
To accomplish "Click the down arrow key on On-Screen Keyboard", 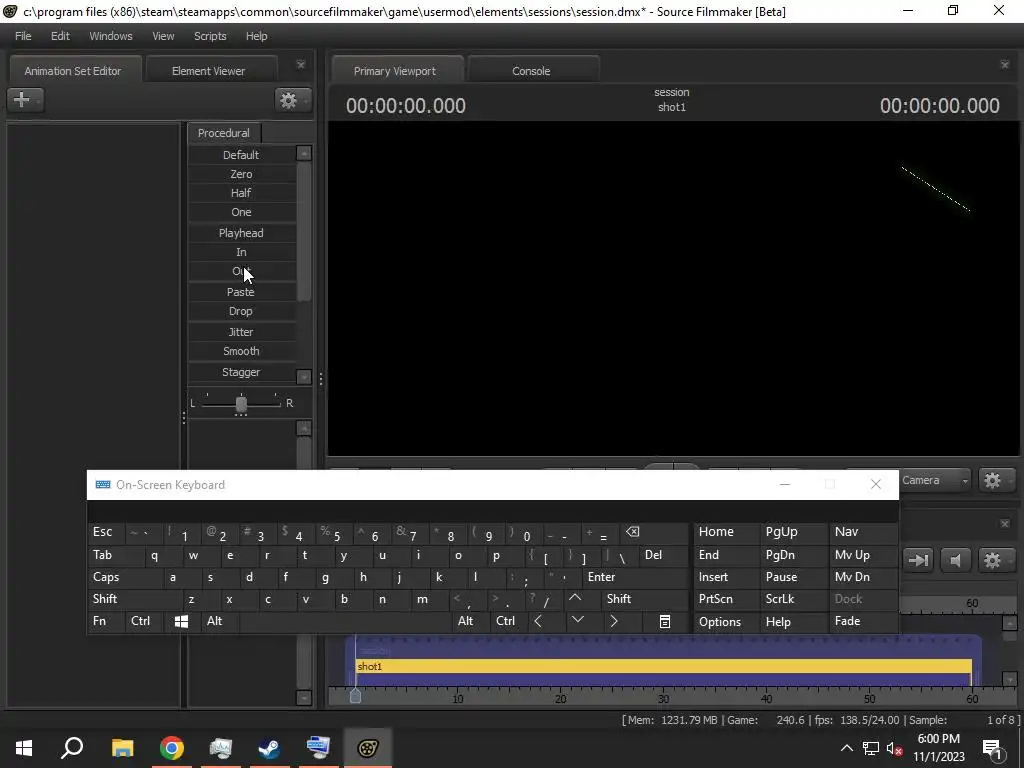I will (578, 620).
